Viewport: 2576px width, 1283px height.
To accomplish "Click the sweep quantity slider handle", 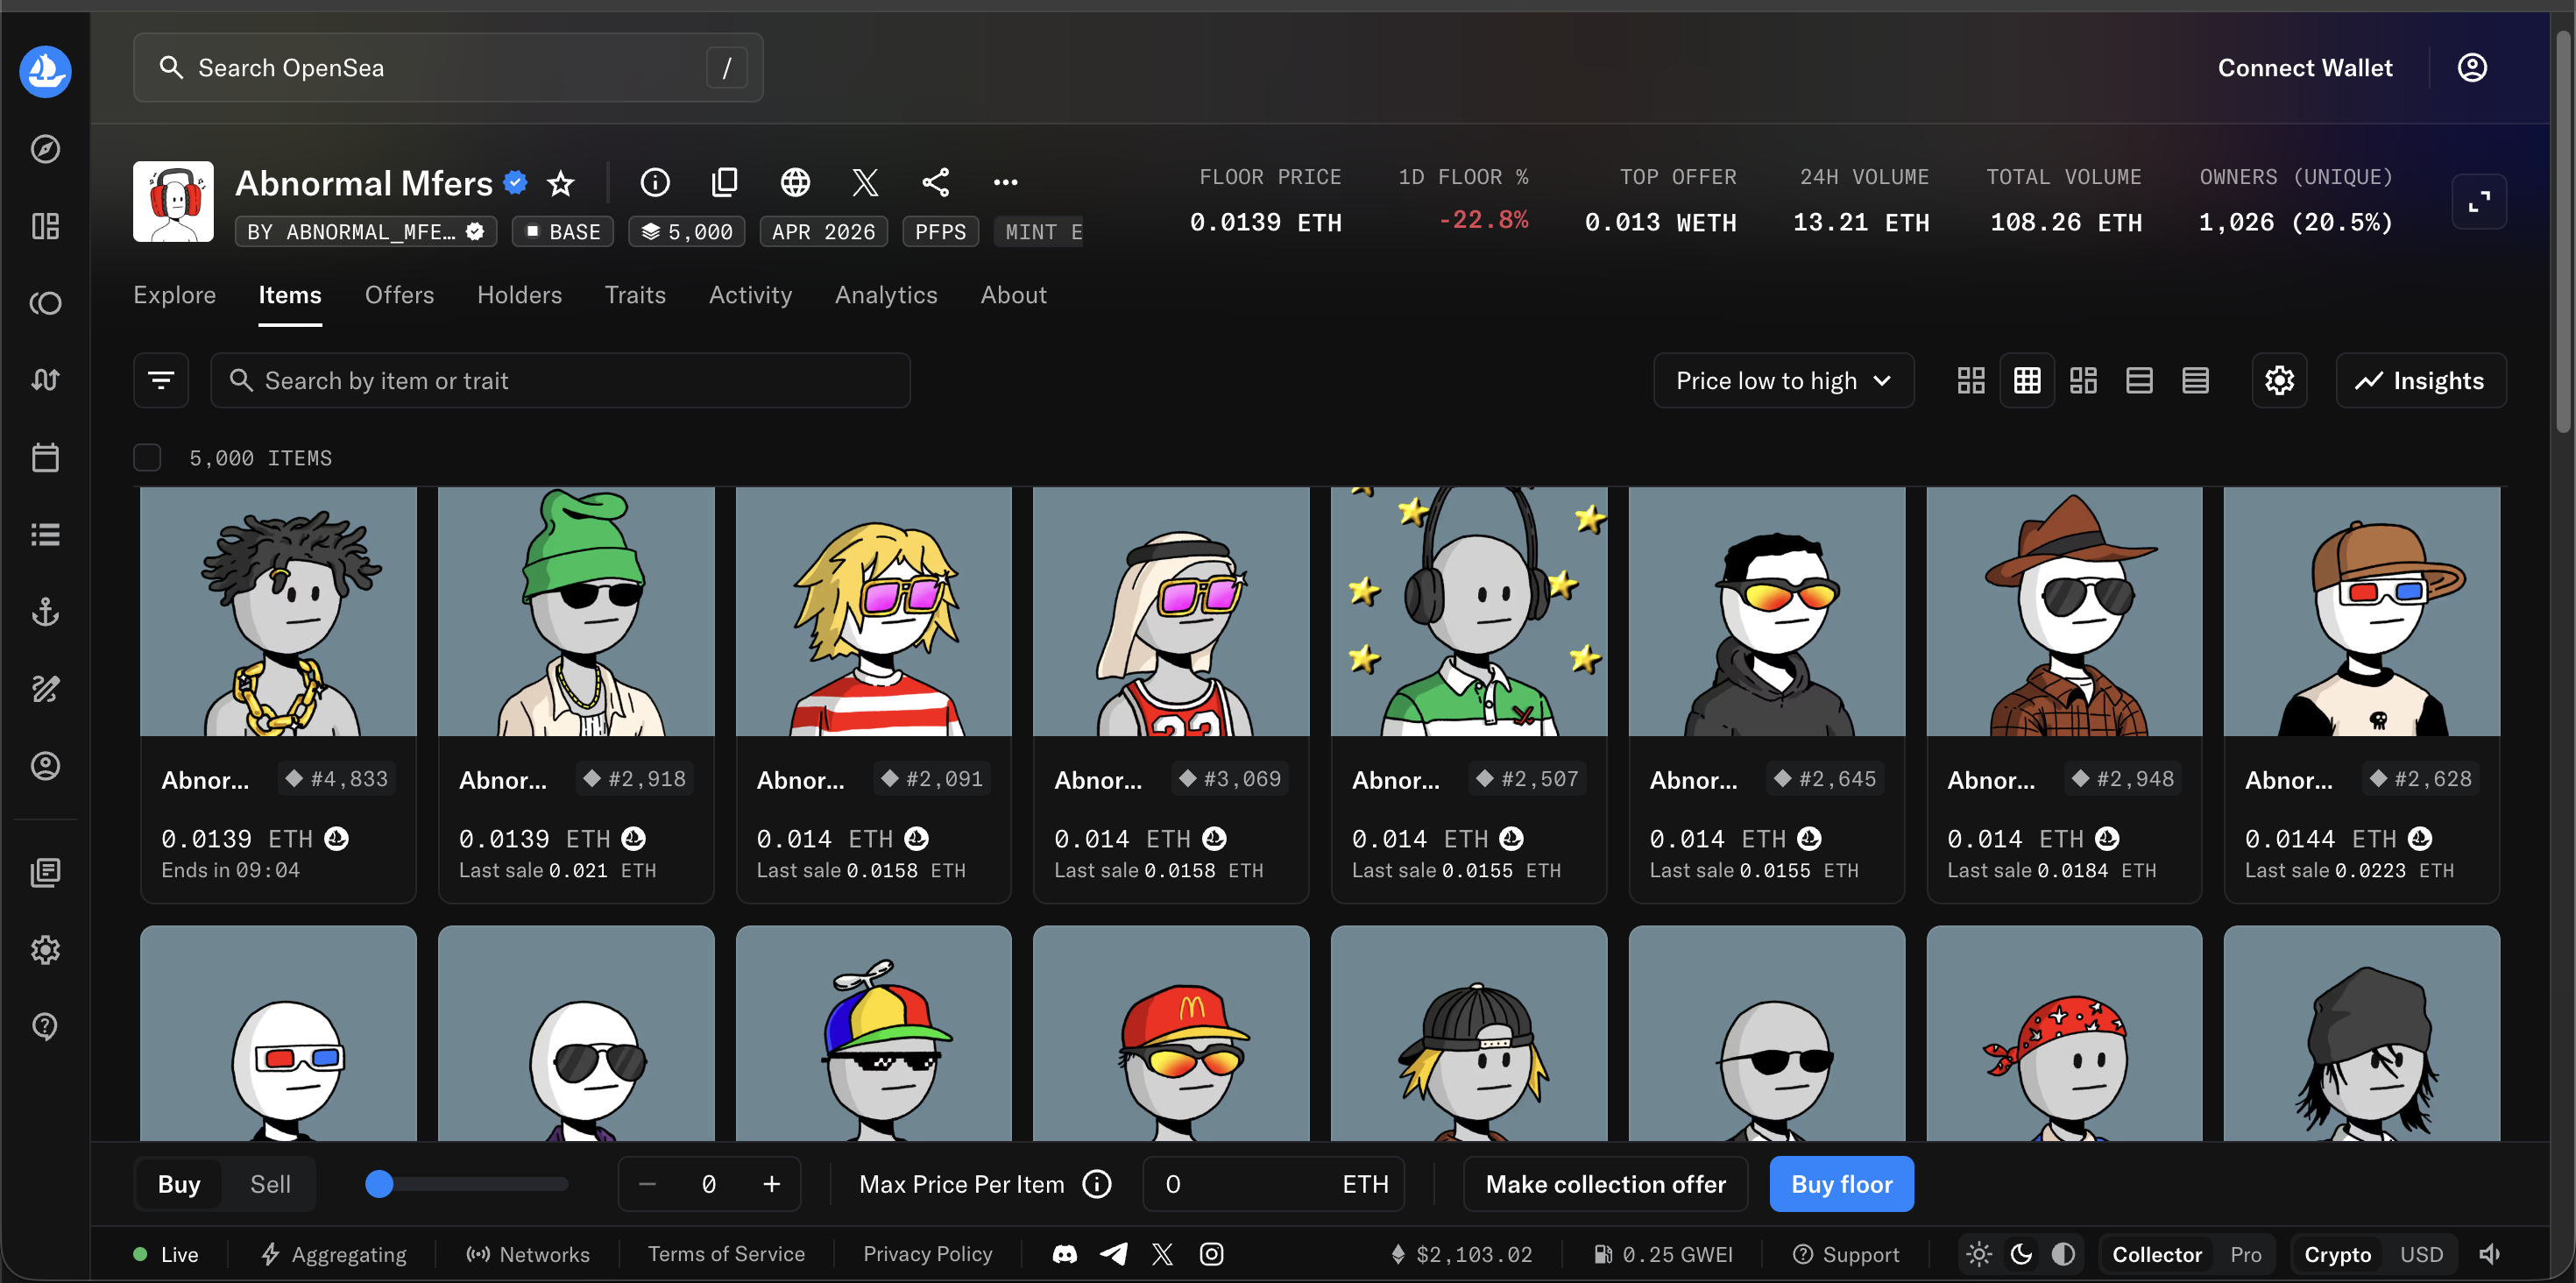I will pyautogui.click(x=379, y=1184).
